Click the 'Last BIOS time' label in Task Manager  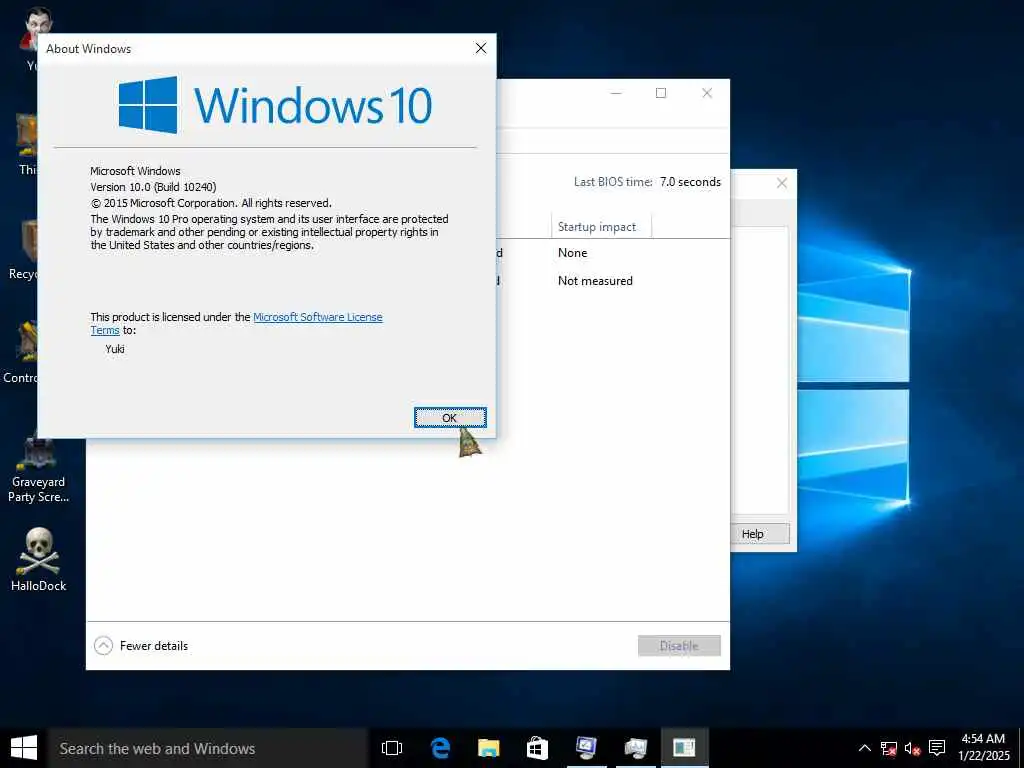[613, 182]
